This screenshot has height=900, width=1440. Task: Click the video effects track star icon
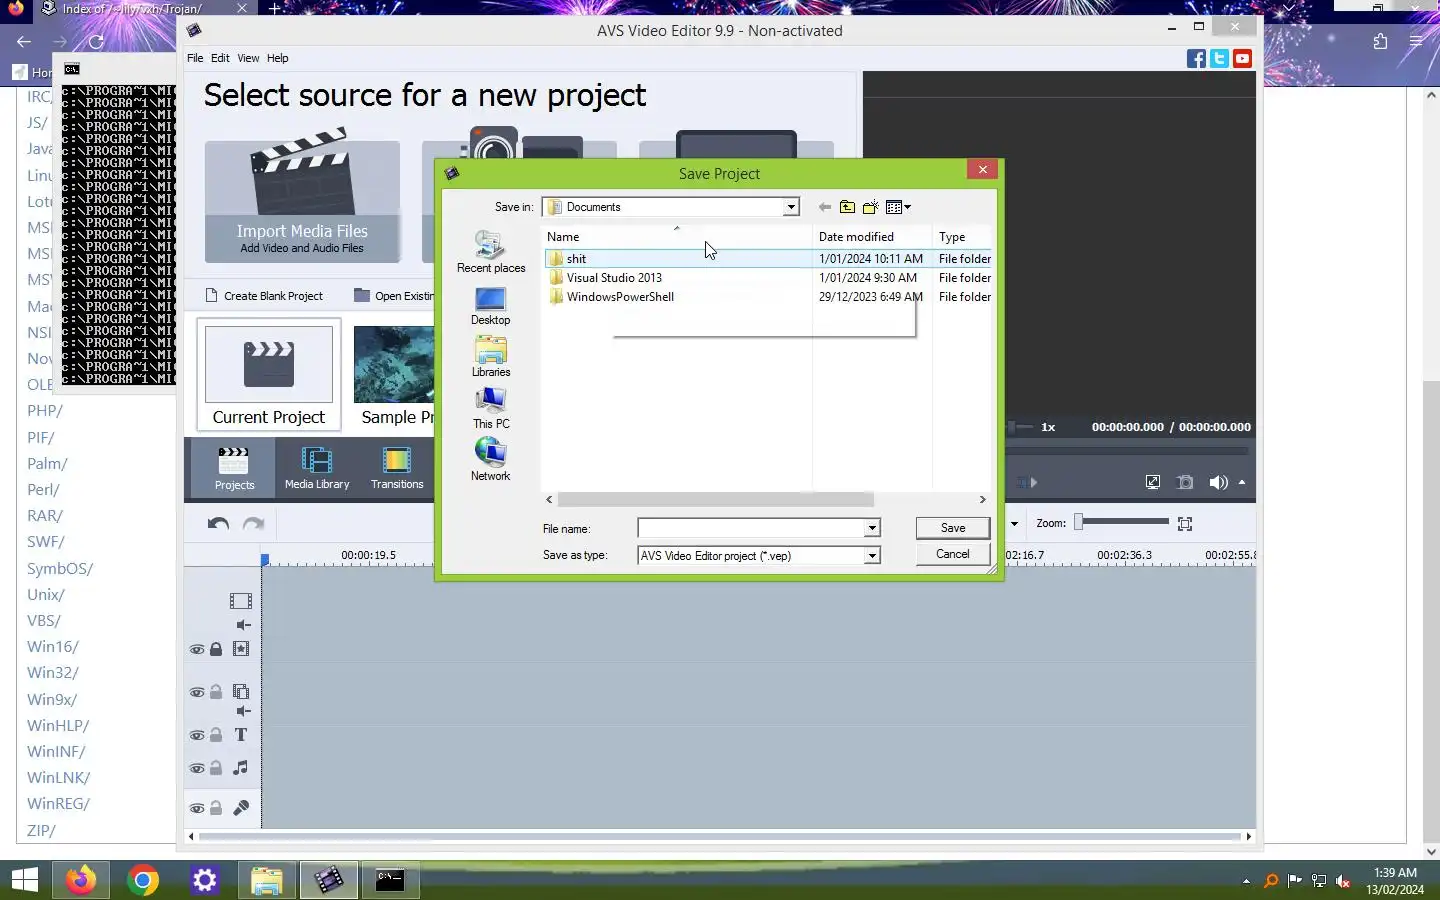pyautogui.click(x=241, y=649)
